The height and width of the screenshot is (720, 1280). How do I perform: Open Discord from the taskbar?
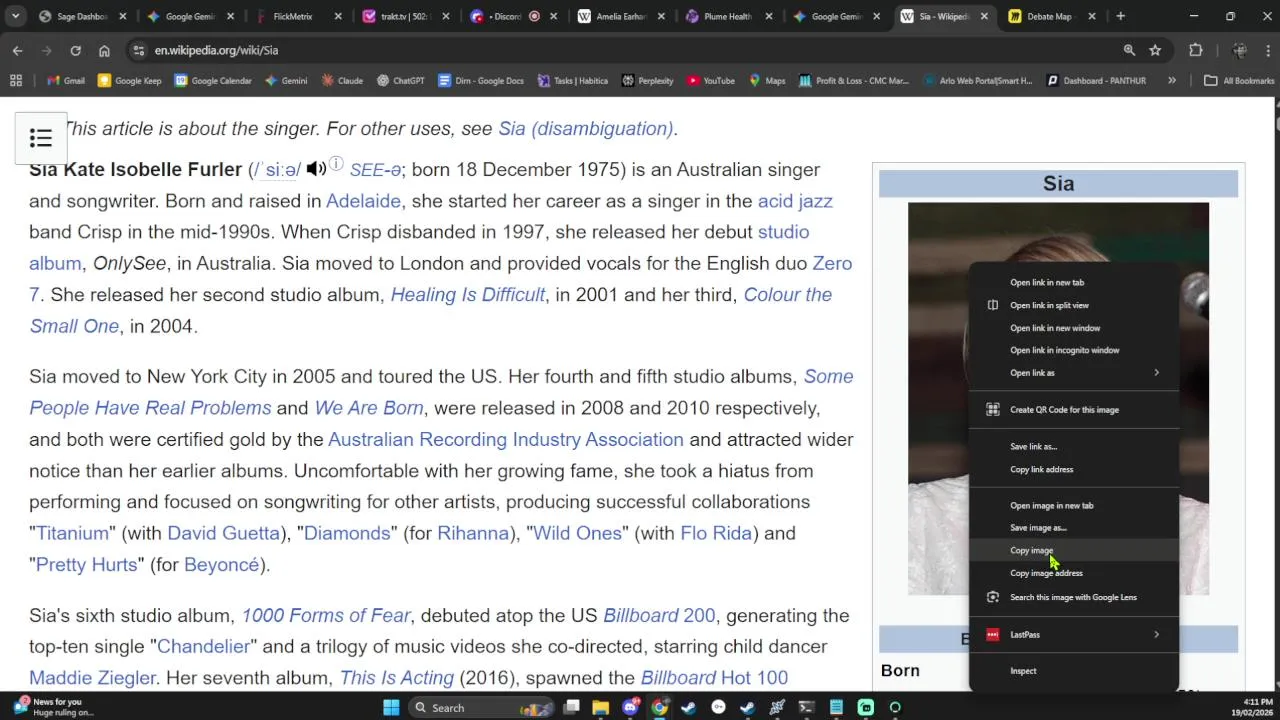point(630,708)
